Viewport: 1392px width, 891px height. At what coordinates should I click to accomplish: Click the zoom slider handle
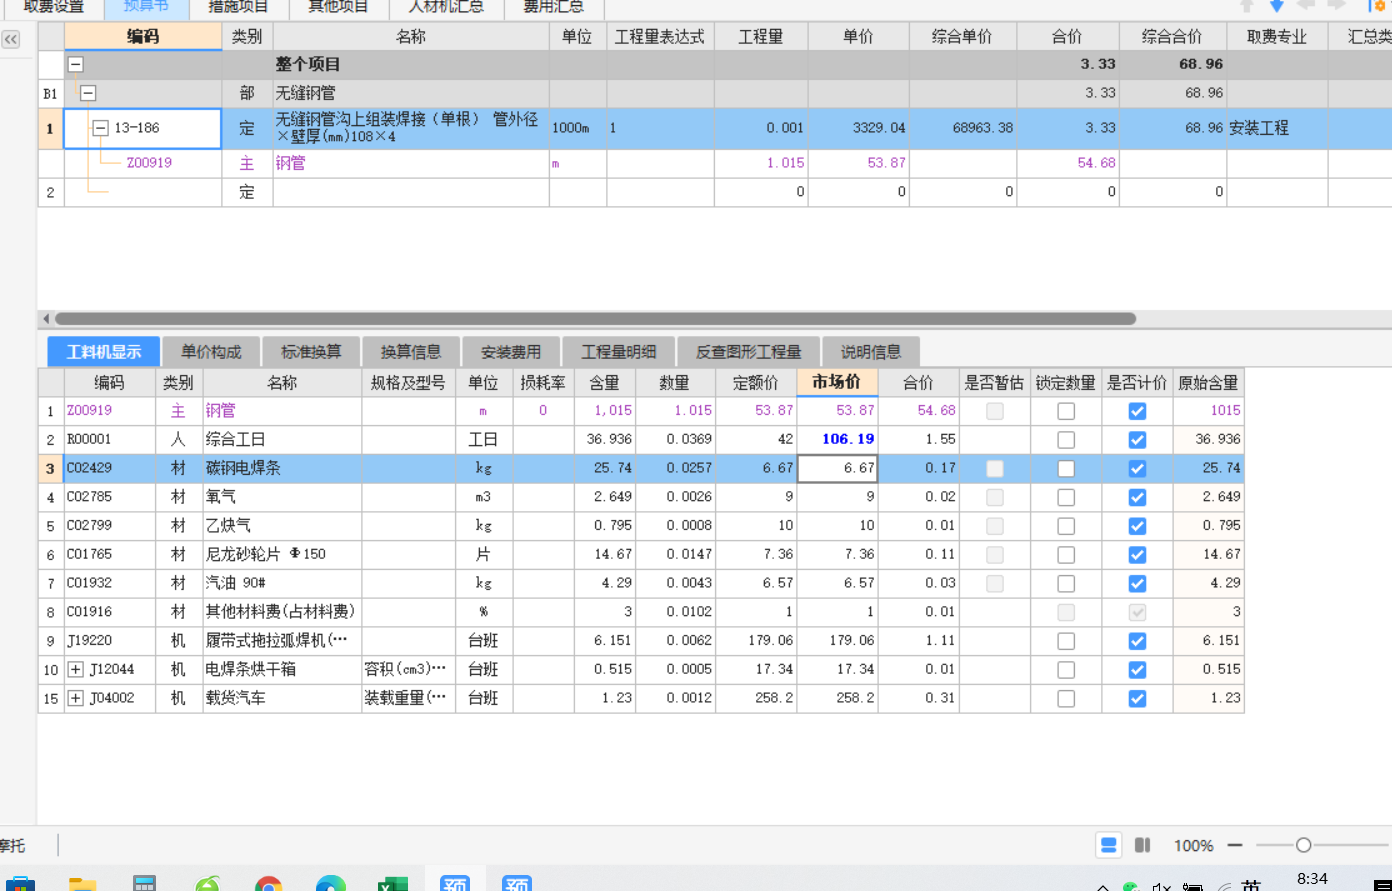click(1303, 845)
